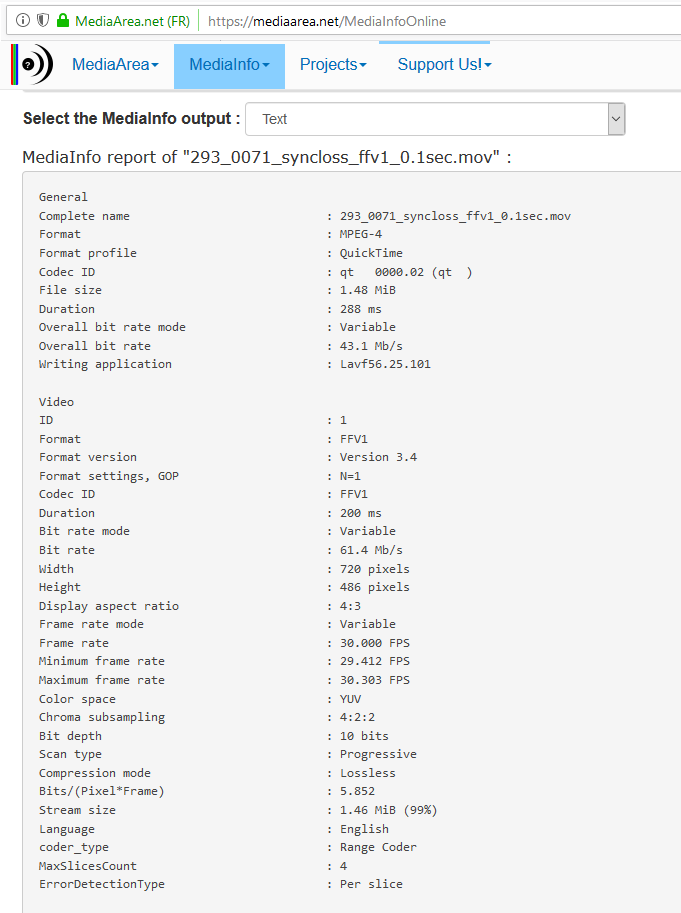Click the MediaArea logo icon
The width and height of the screenshot is (681, 913).
(x=32, y=64)
